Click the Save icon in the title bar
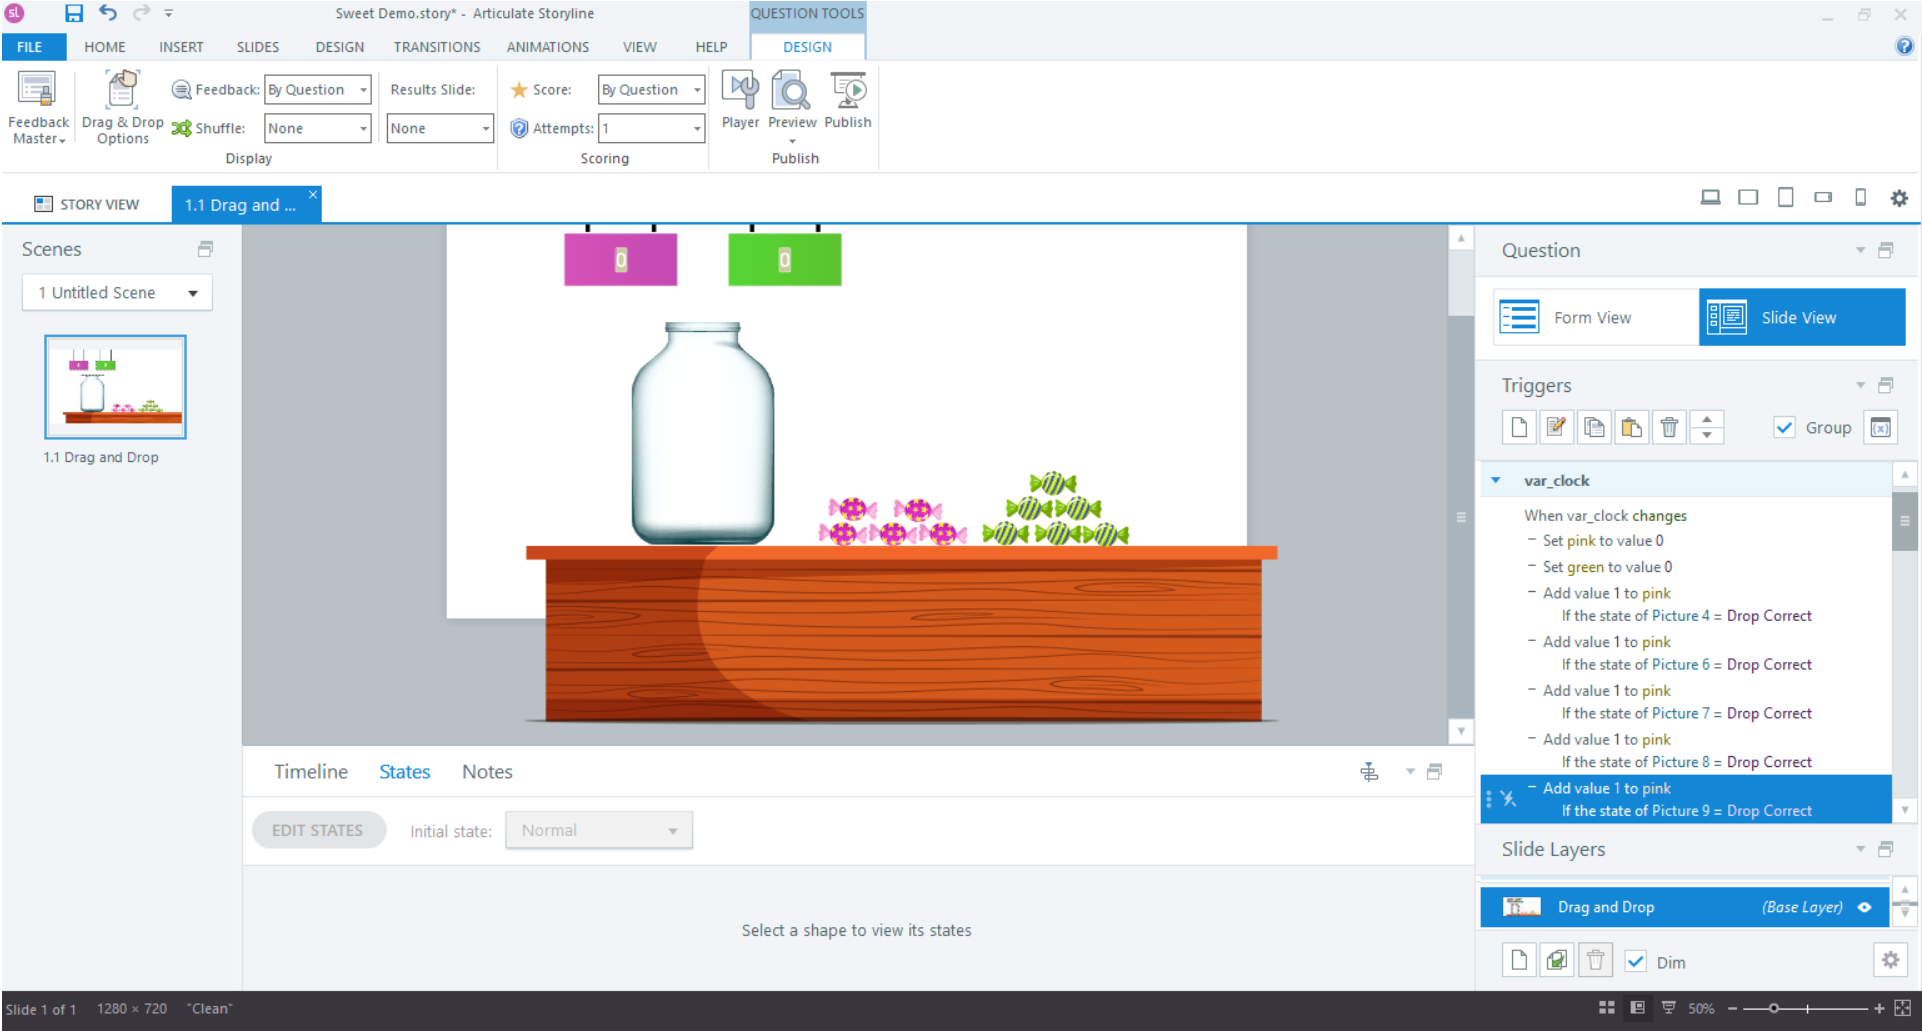The image size is (1922, 1031). pyautogui.click(x=74, y=13)
